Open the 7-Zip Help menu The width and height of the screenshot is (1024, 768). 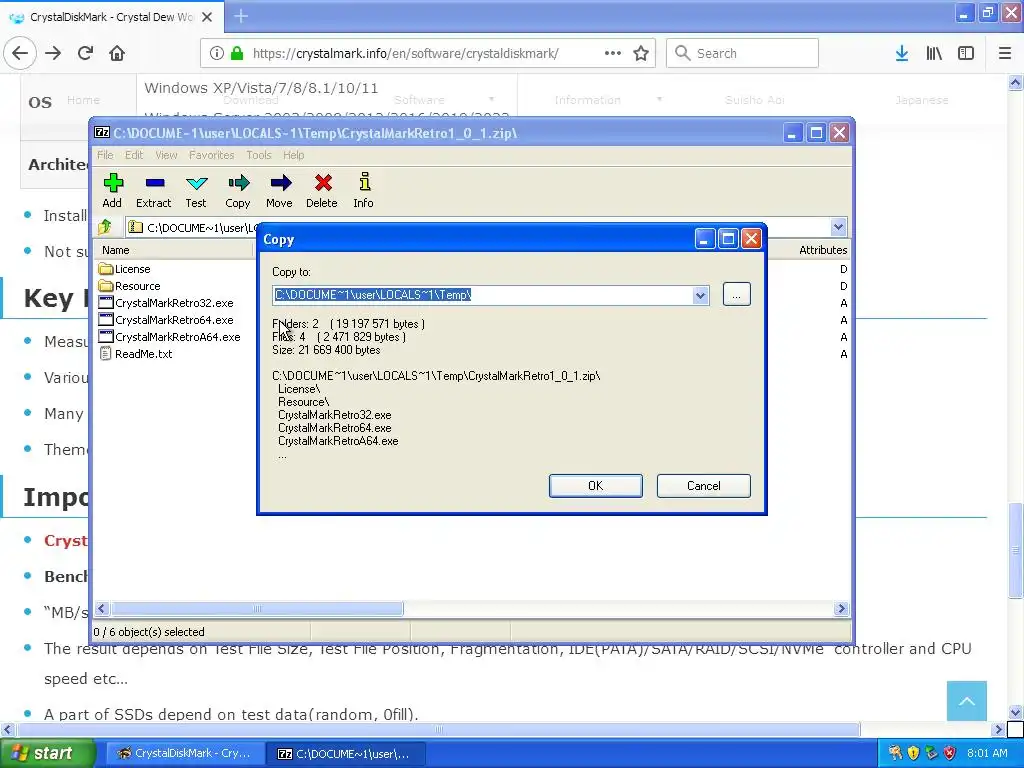tap(293, 155)
